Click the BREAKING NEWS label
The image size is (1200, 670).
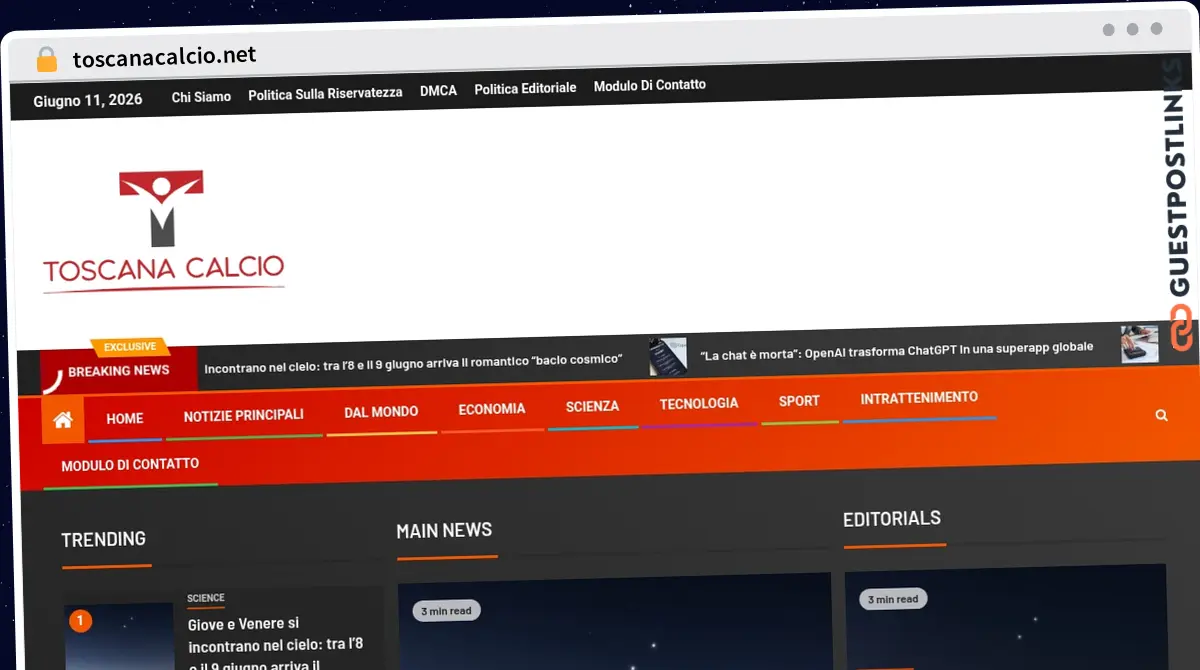click(x=119, y=371)
